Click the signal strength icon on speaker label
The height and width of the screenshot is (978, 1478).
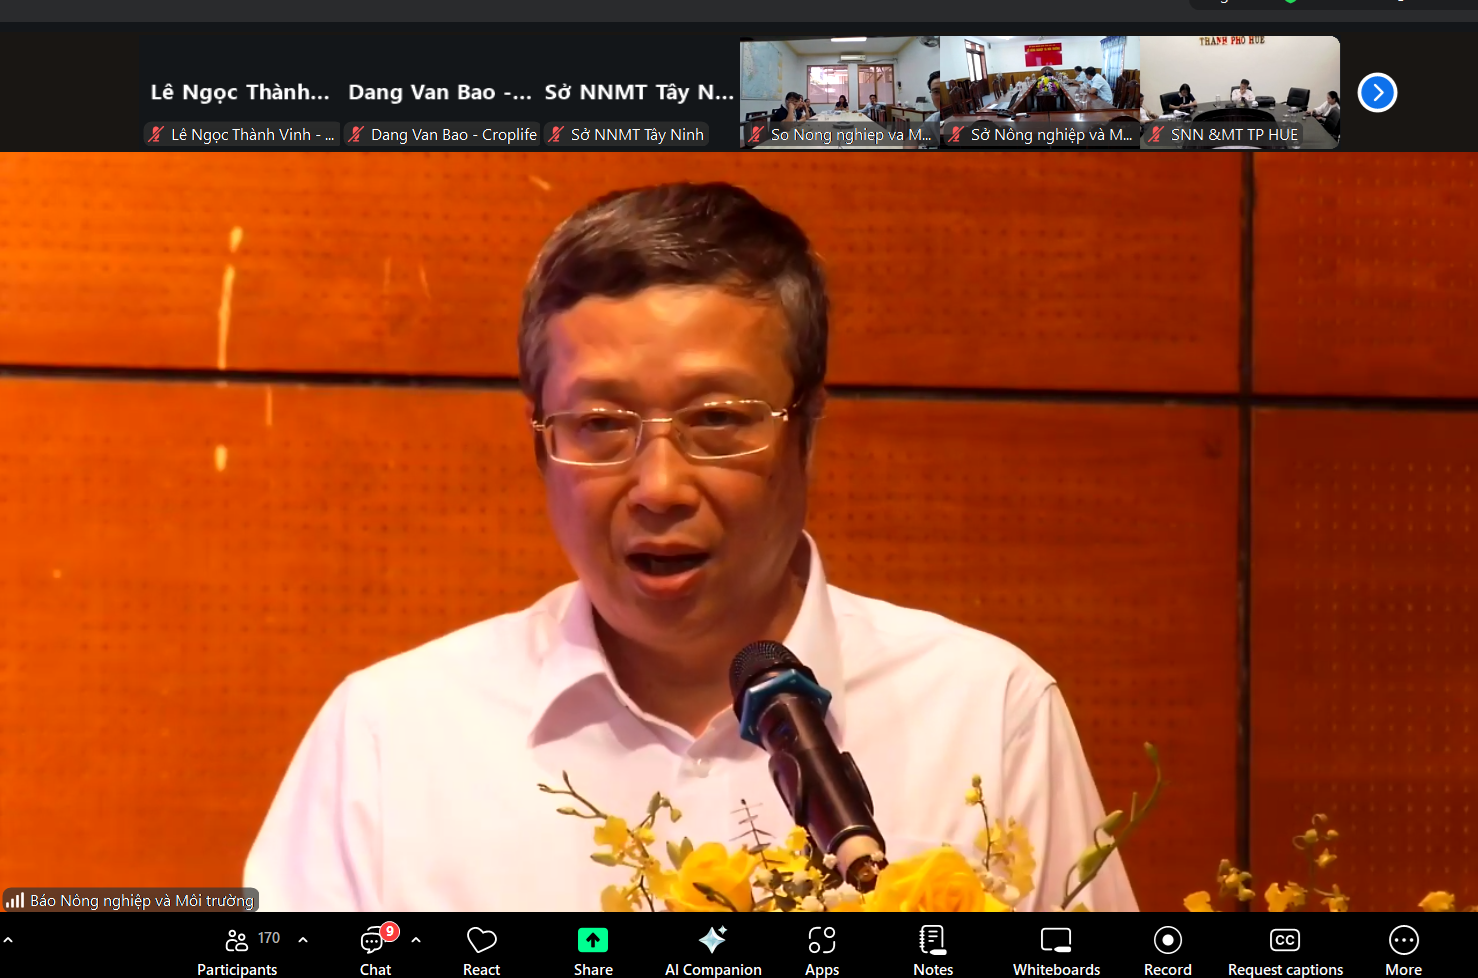[15, 900]
